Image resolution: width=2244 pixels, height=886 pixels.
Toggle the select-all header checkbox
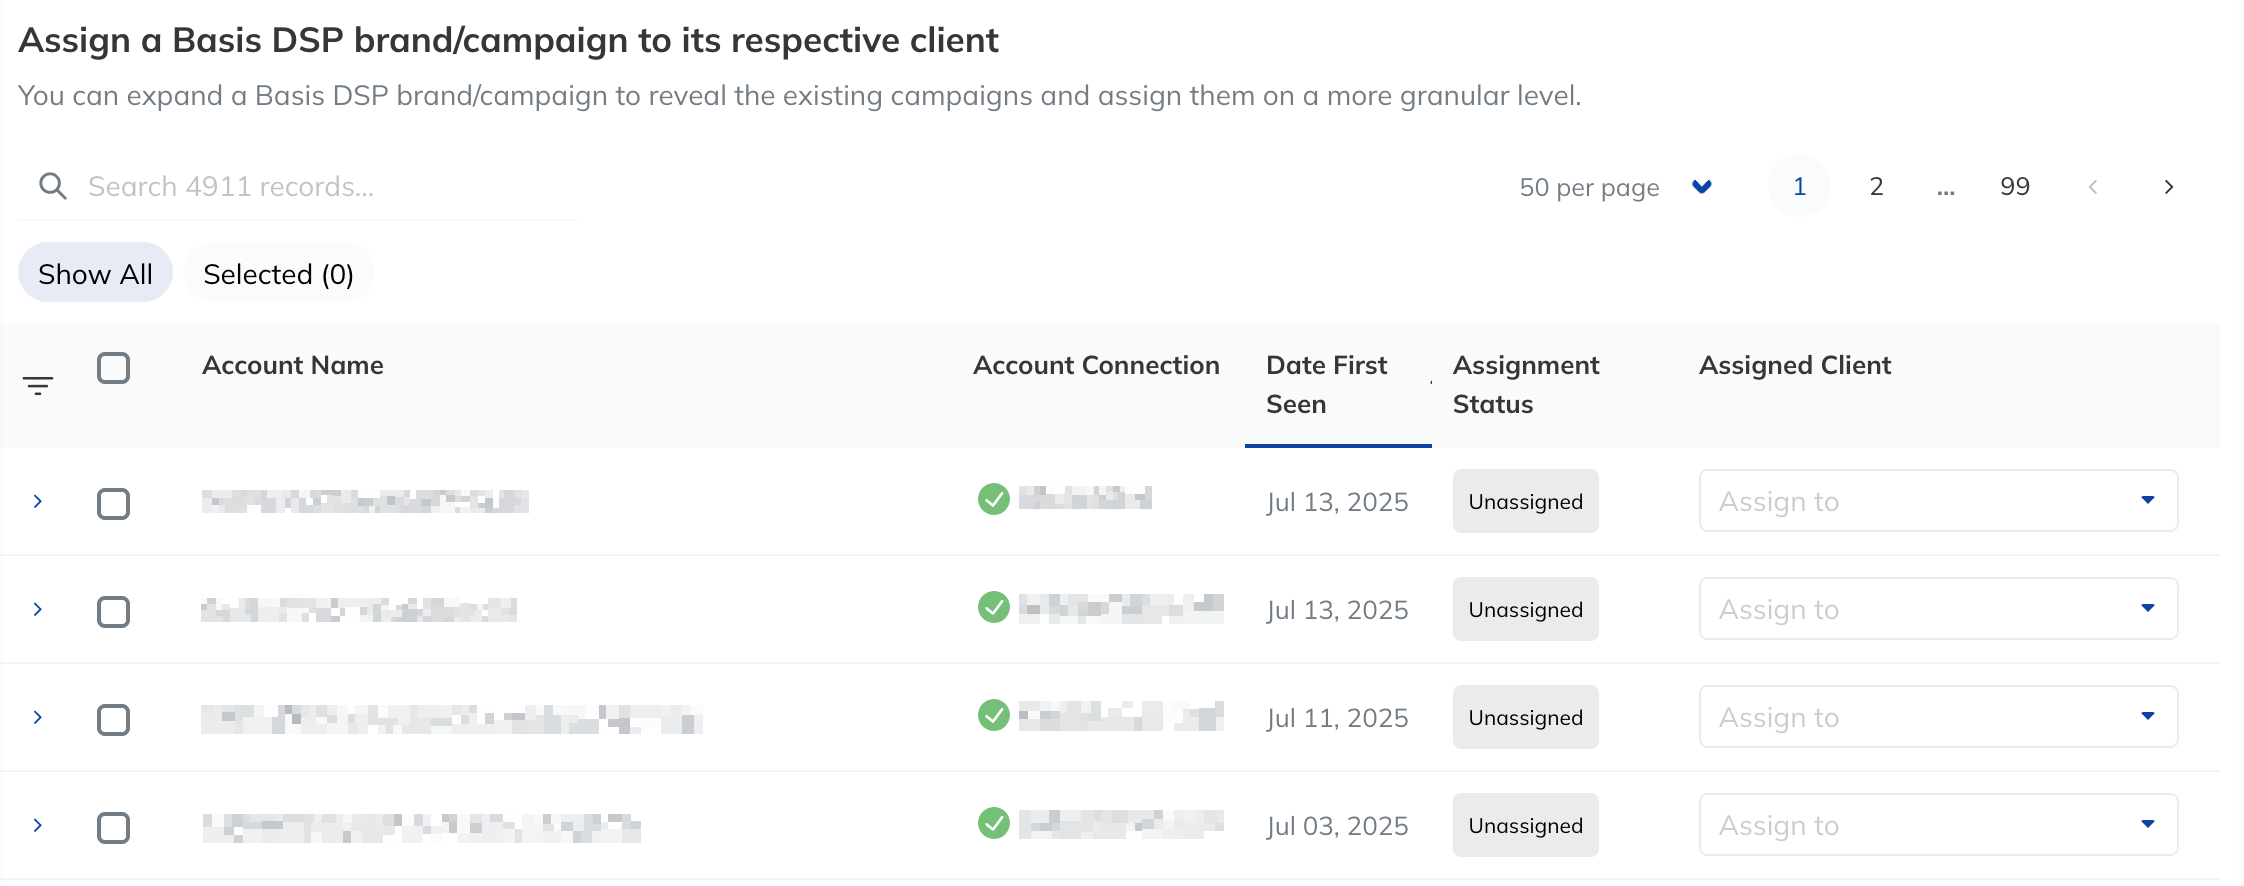point(113,367)
